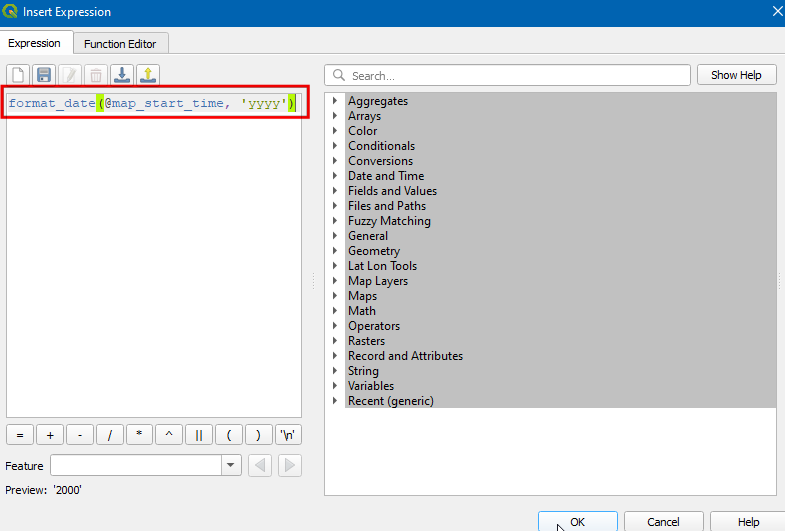Viewport: 785px width, 531px height.
Task: Insert the string concatenation || operator
Action: (199, 435)
